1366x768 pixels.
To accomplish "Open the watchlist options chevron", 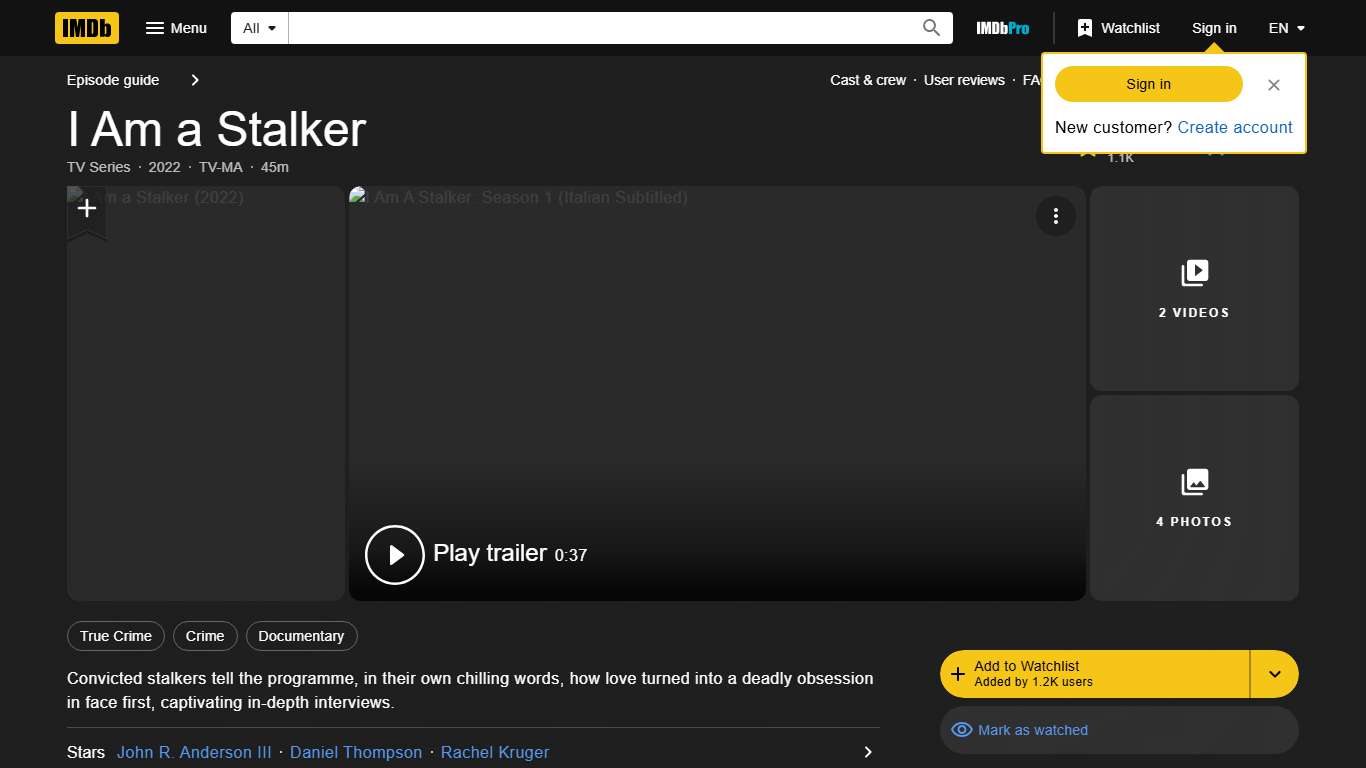I will click(x=1274, y=673).
